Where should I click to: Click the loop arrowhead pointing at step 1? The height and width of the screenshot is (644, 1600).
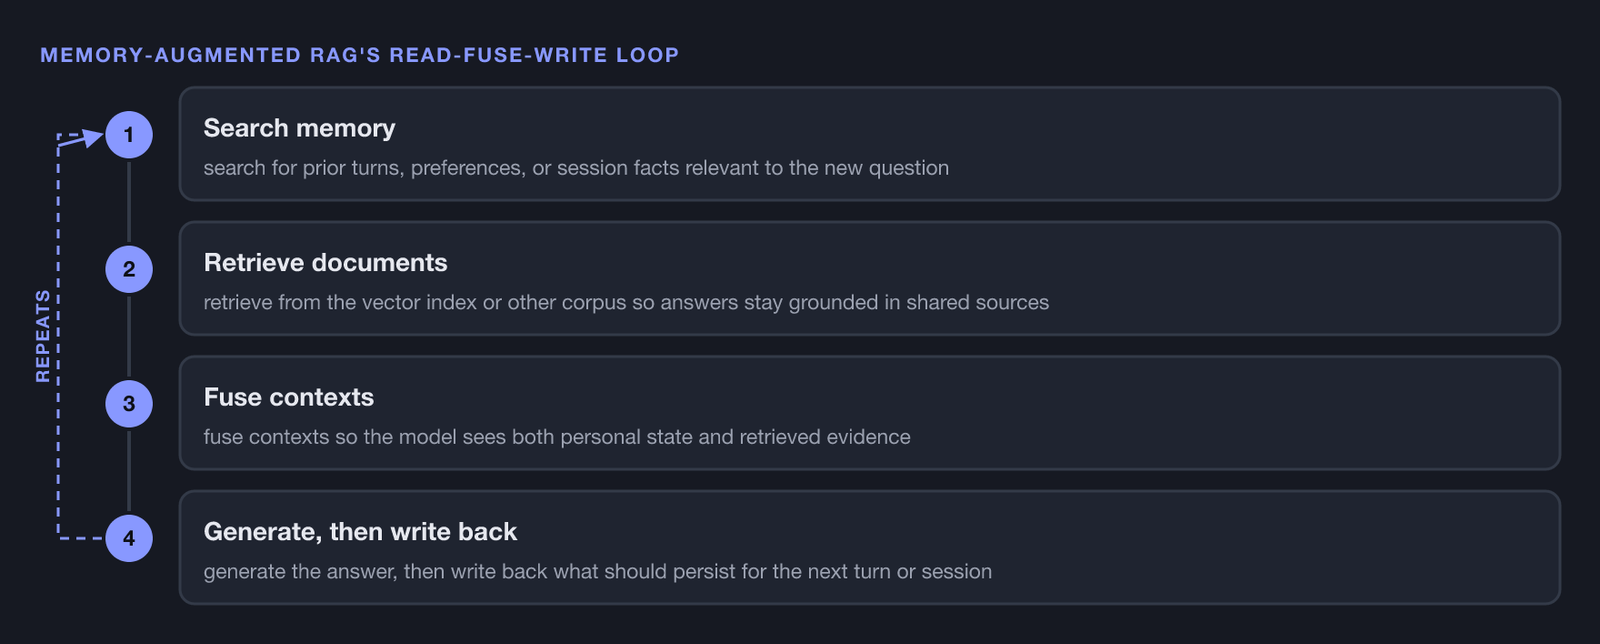click(x=93, y=137)
